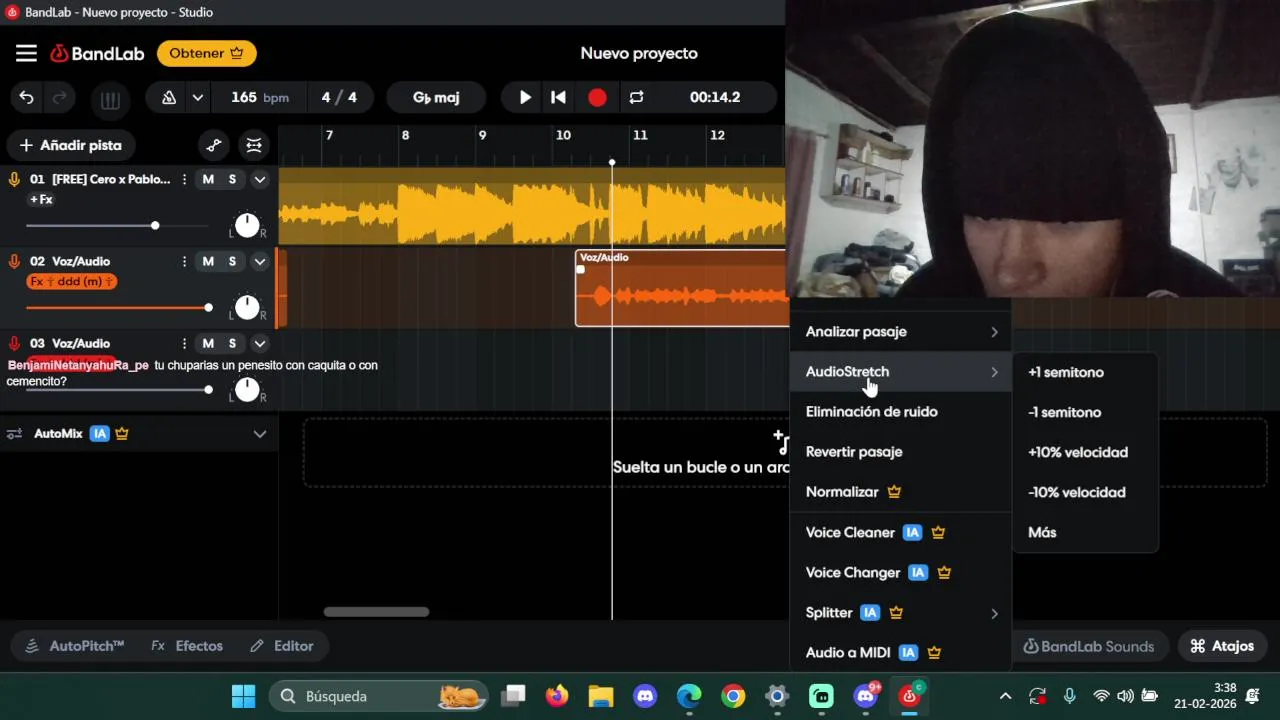Expand track 03 chevron
Image resolution: width=1280 pixels, height=720 pixels.
click(260, 343)
